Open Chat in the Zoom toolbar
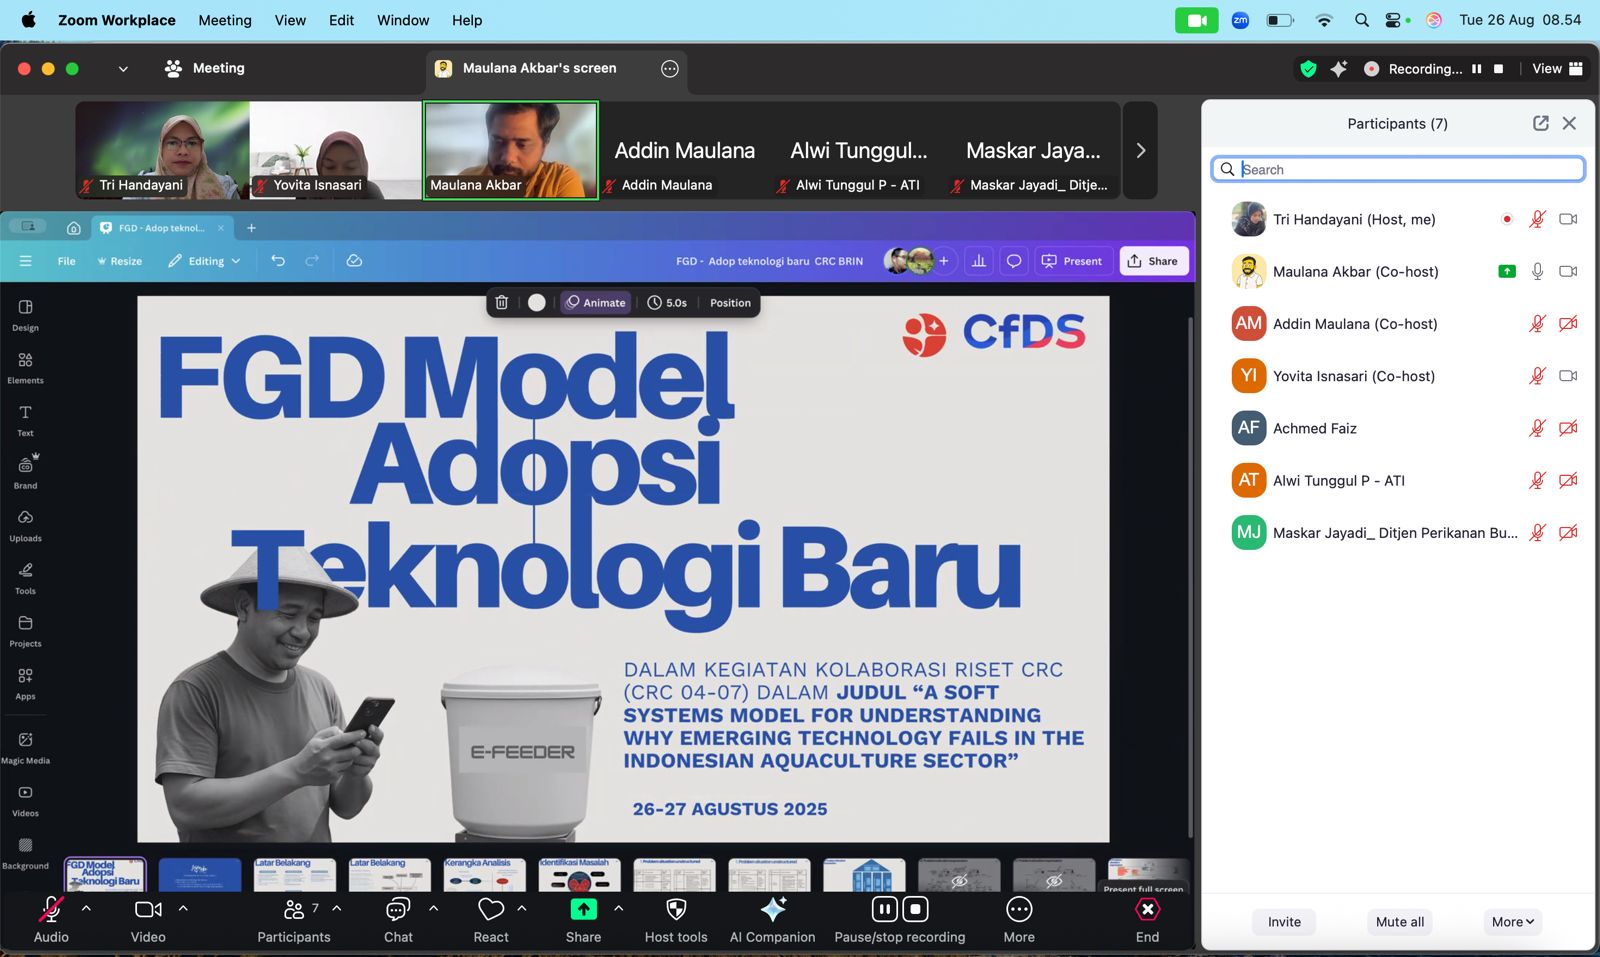Image resolution: width=1600 pixels, height=957 pixels. pyautogui.click(x=398, y=920)
